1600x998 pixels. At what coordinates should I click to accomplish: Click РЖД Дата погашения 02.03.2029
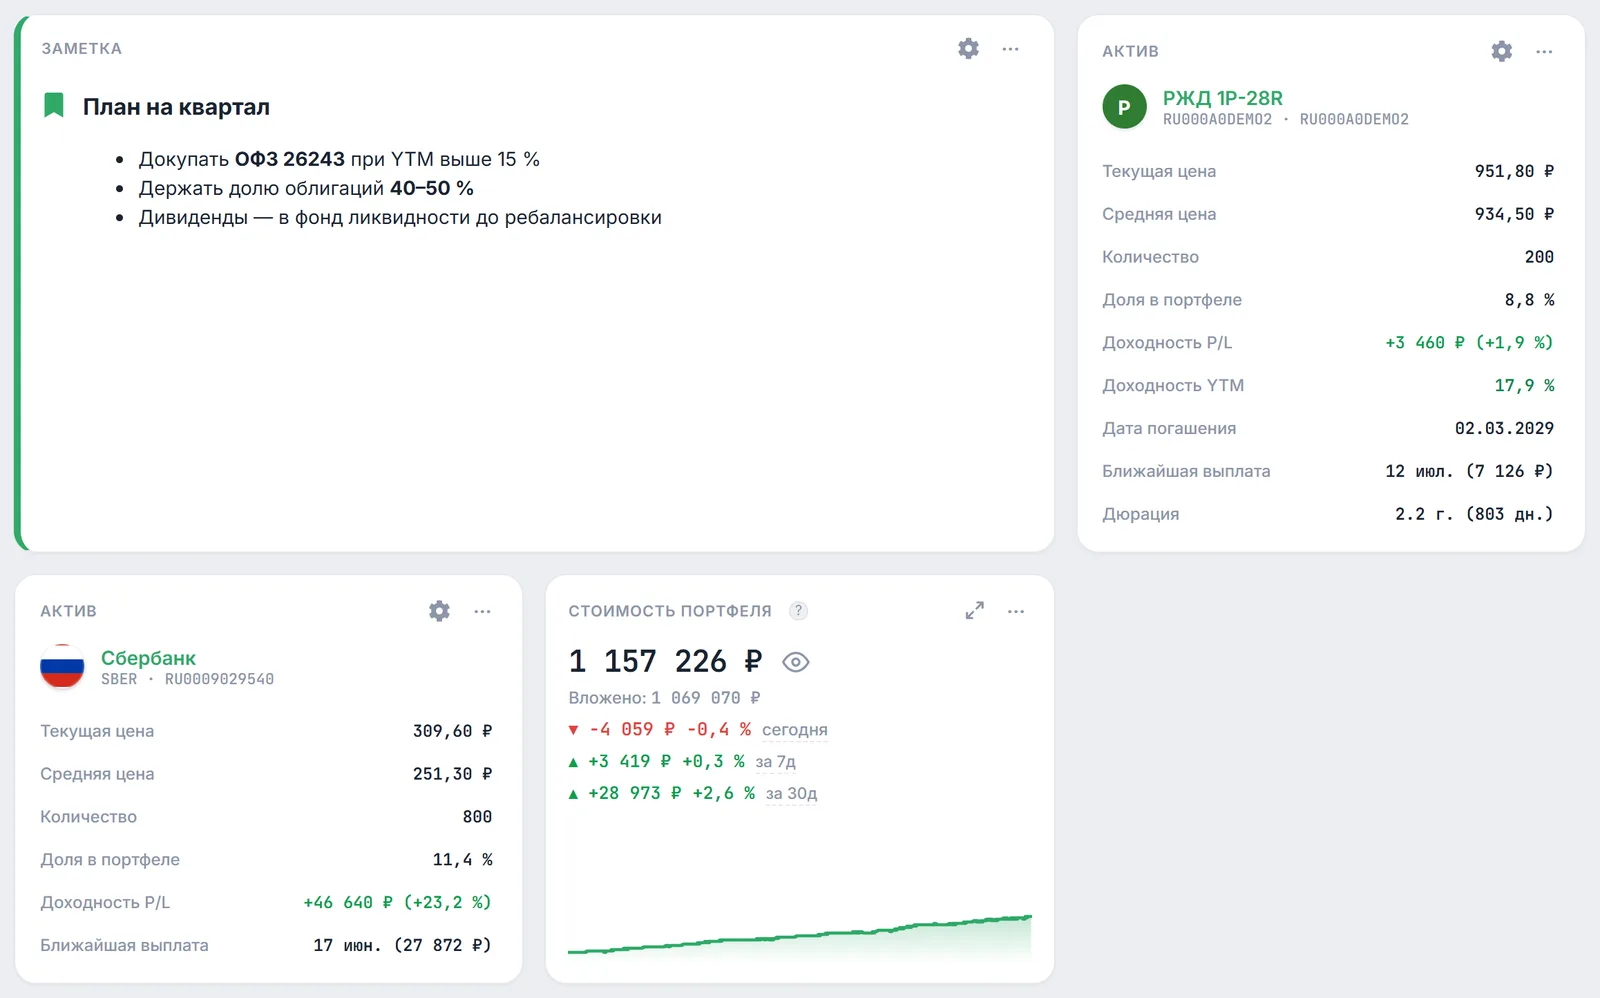(x=1504, y=428)
